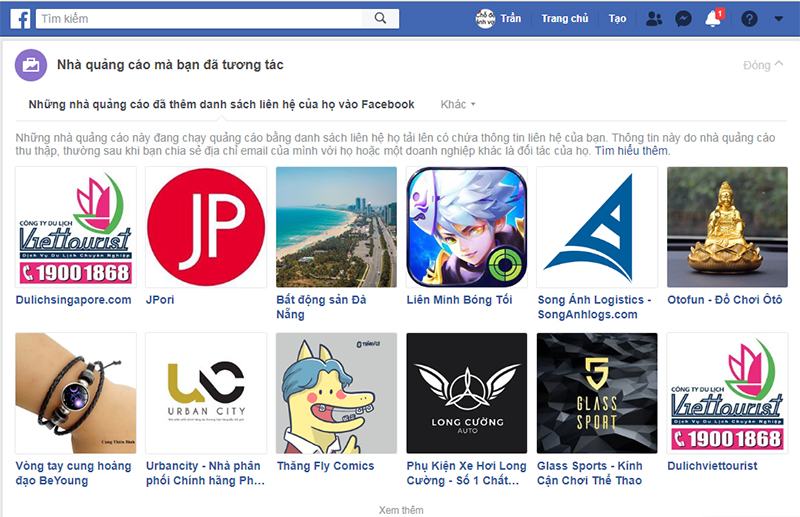Open Bất động sản Đà Nẵng link
800x517 pixels.
point(321,307)
